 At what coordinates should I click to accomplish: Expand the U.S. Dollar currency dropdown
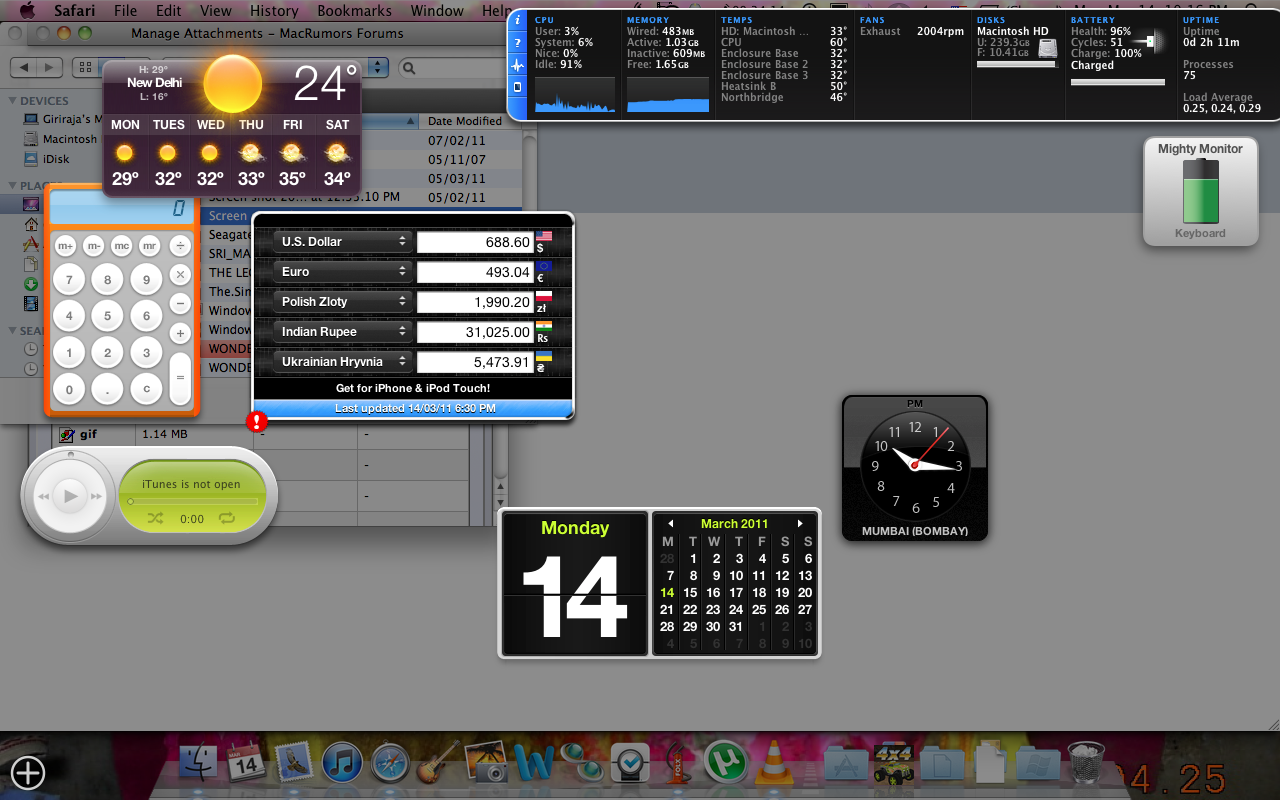343,242
